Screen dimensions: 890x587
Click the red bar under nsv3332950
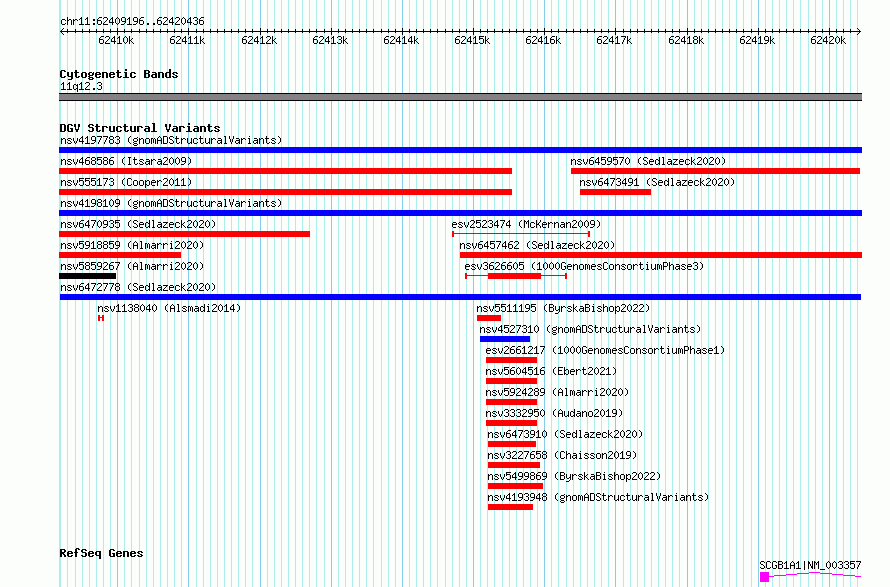(x=511, y=423)
